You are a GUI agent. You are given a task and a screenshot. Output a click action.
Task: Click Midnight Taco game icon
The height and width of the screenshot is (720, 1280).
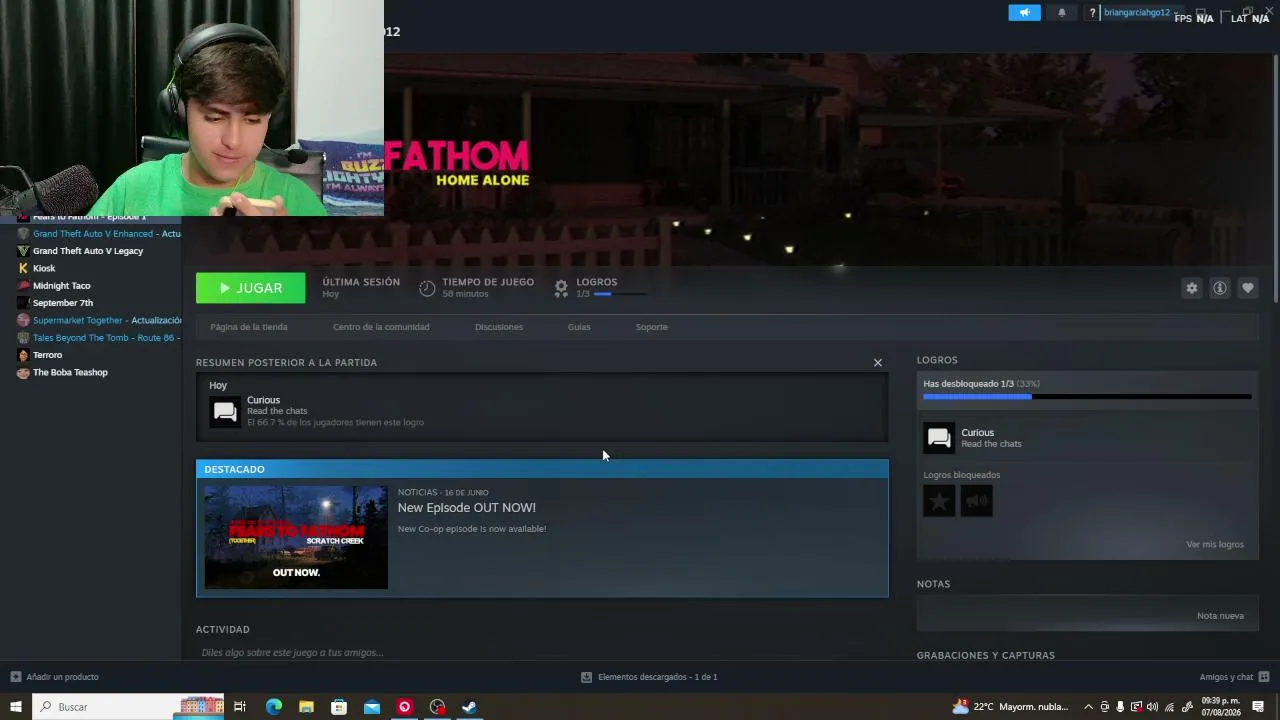(x=24, y=286)
